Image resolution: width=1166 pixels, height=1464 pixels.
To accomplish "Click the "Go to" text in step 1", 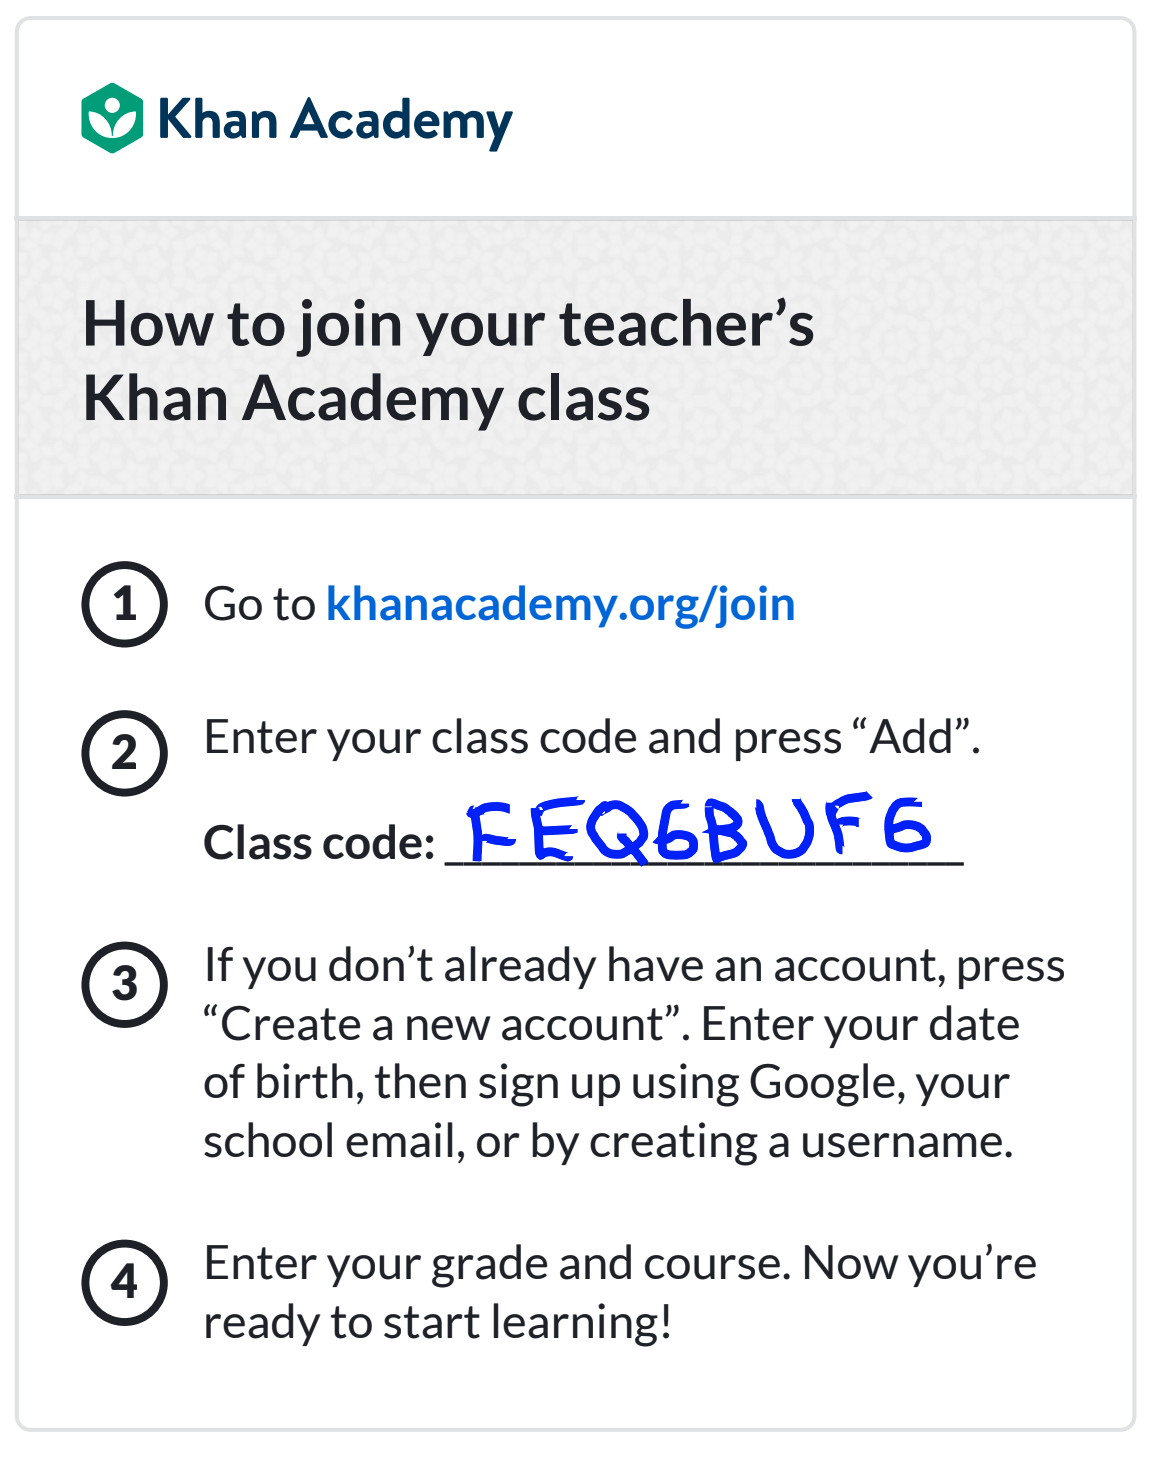I will (260, 605).
